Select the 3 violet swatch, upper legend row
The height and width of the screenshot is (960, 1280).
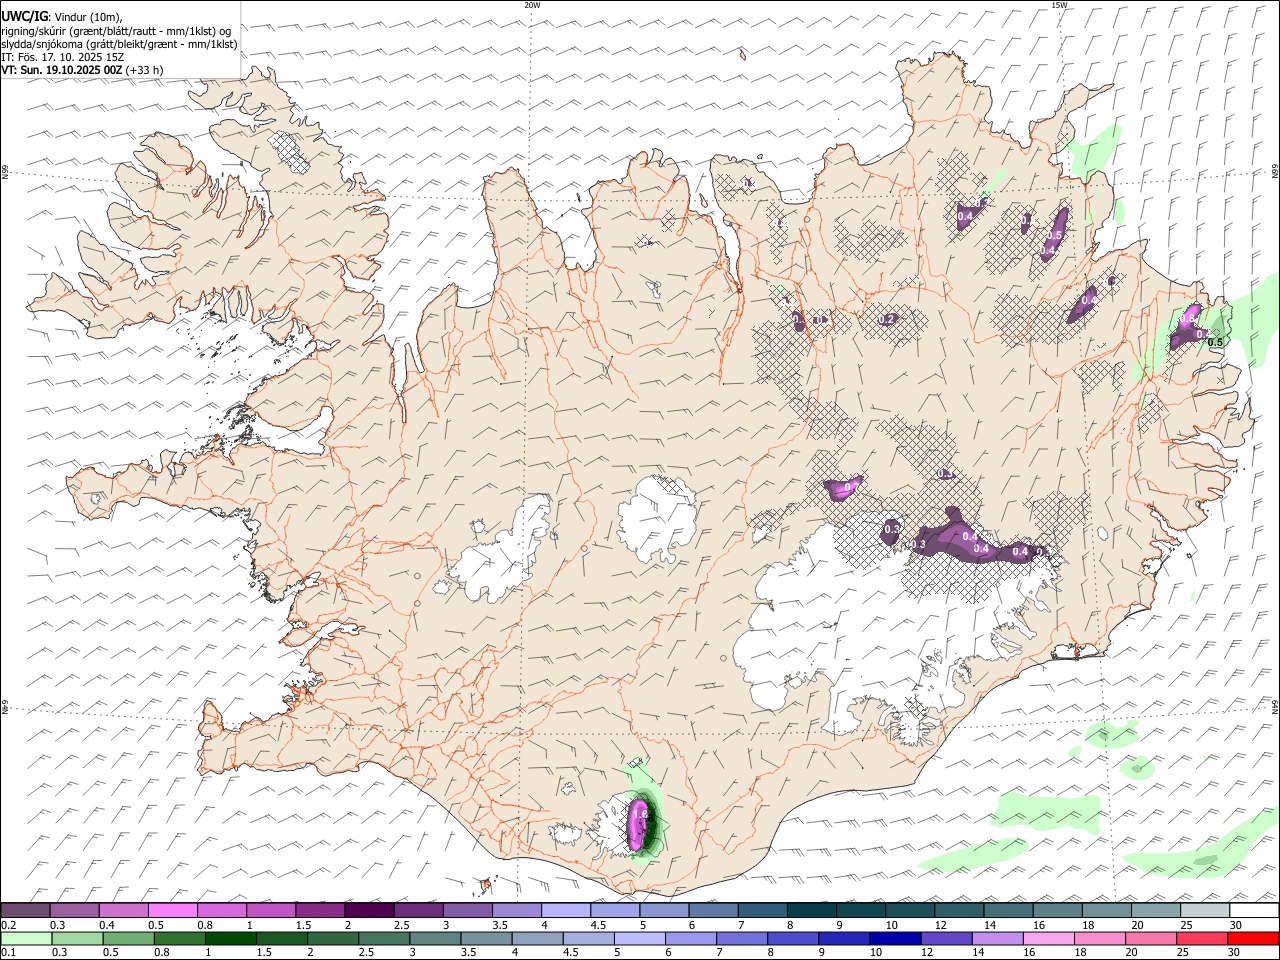point(467,910)
